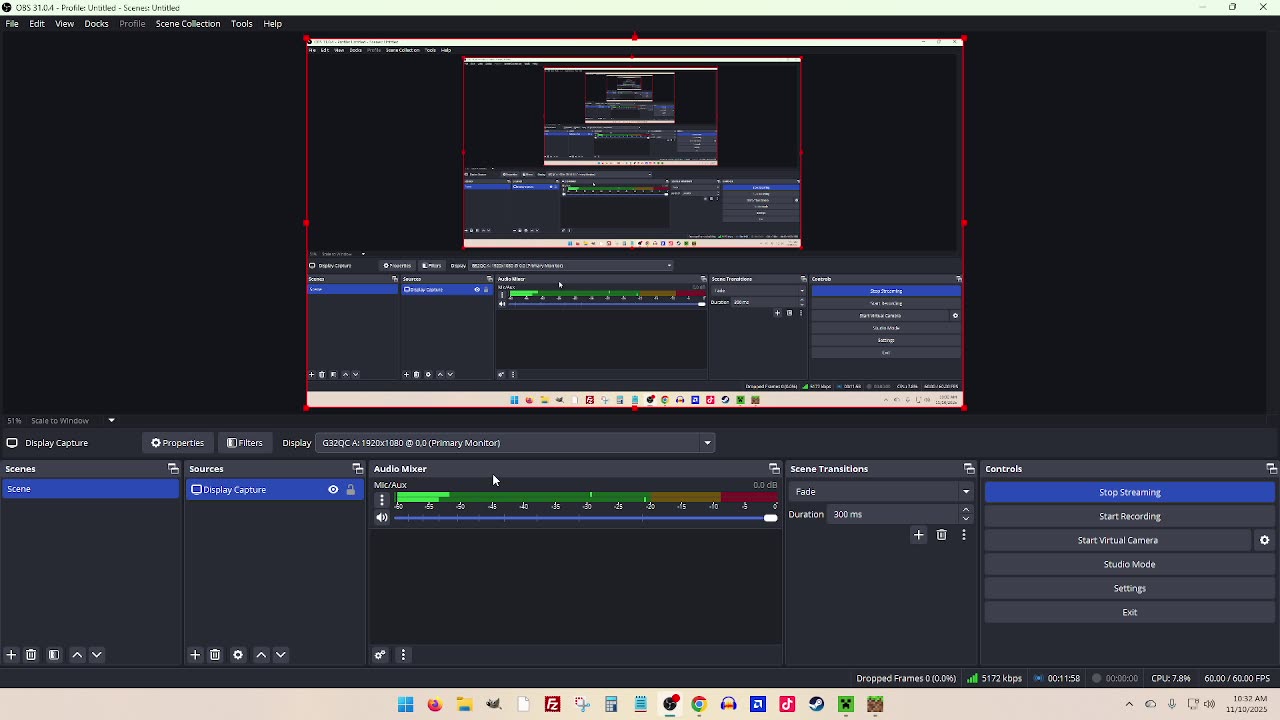1280x720 pixels.
Task: Click Stop Streaming button
Action: coord(1130,492)
